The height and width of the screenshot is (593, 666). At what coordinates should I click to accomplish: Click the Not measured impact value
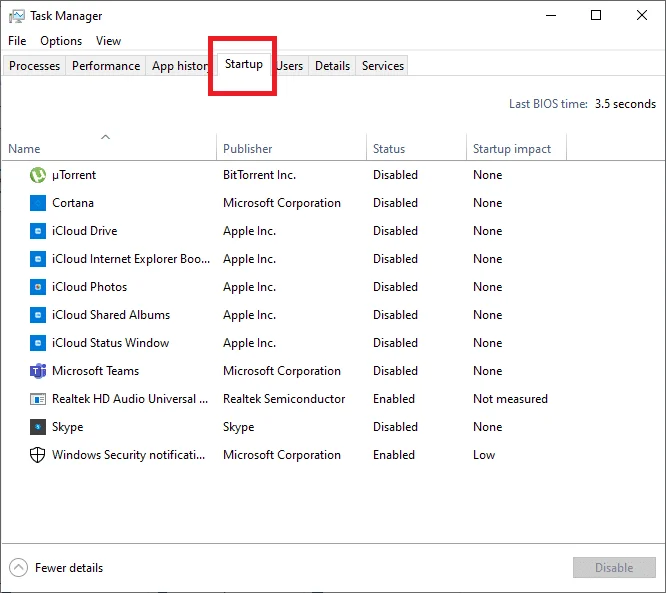click(511, 399)
